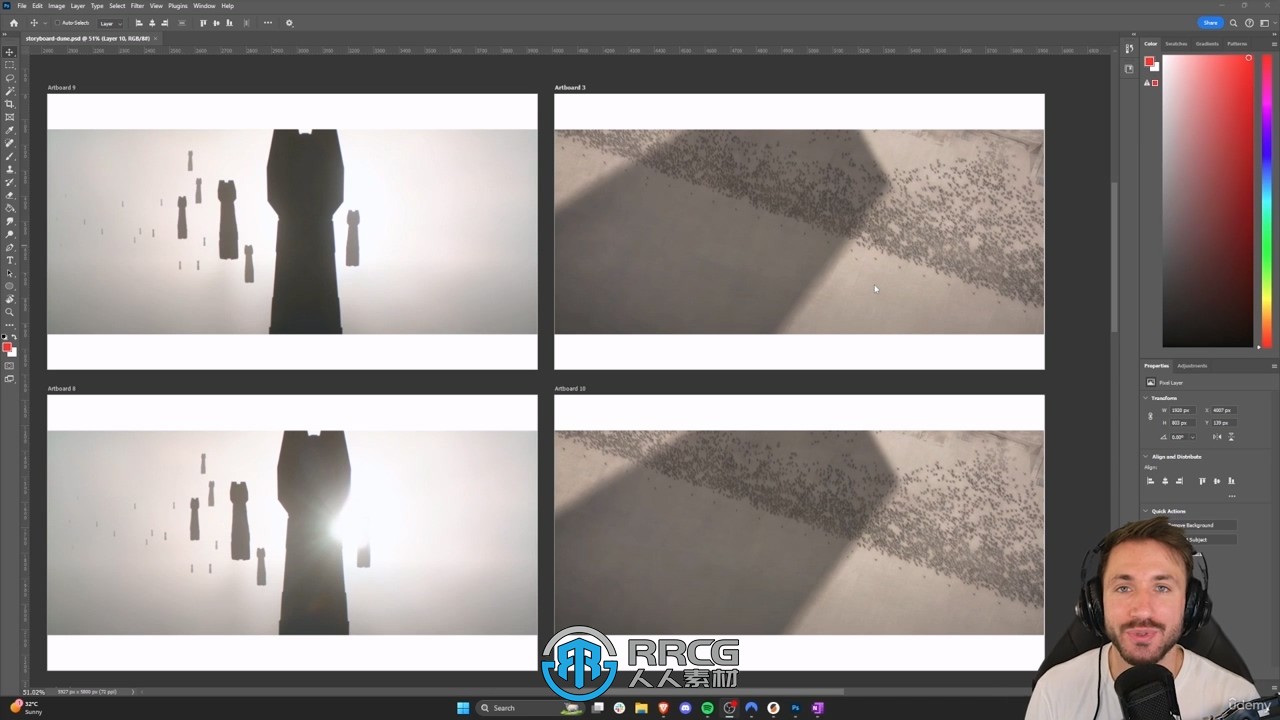Collapse the Quick Actions section
1280x720 pixels.
(x=1146, y=511)
